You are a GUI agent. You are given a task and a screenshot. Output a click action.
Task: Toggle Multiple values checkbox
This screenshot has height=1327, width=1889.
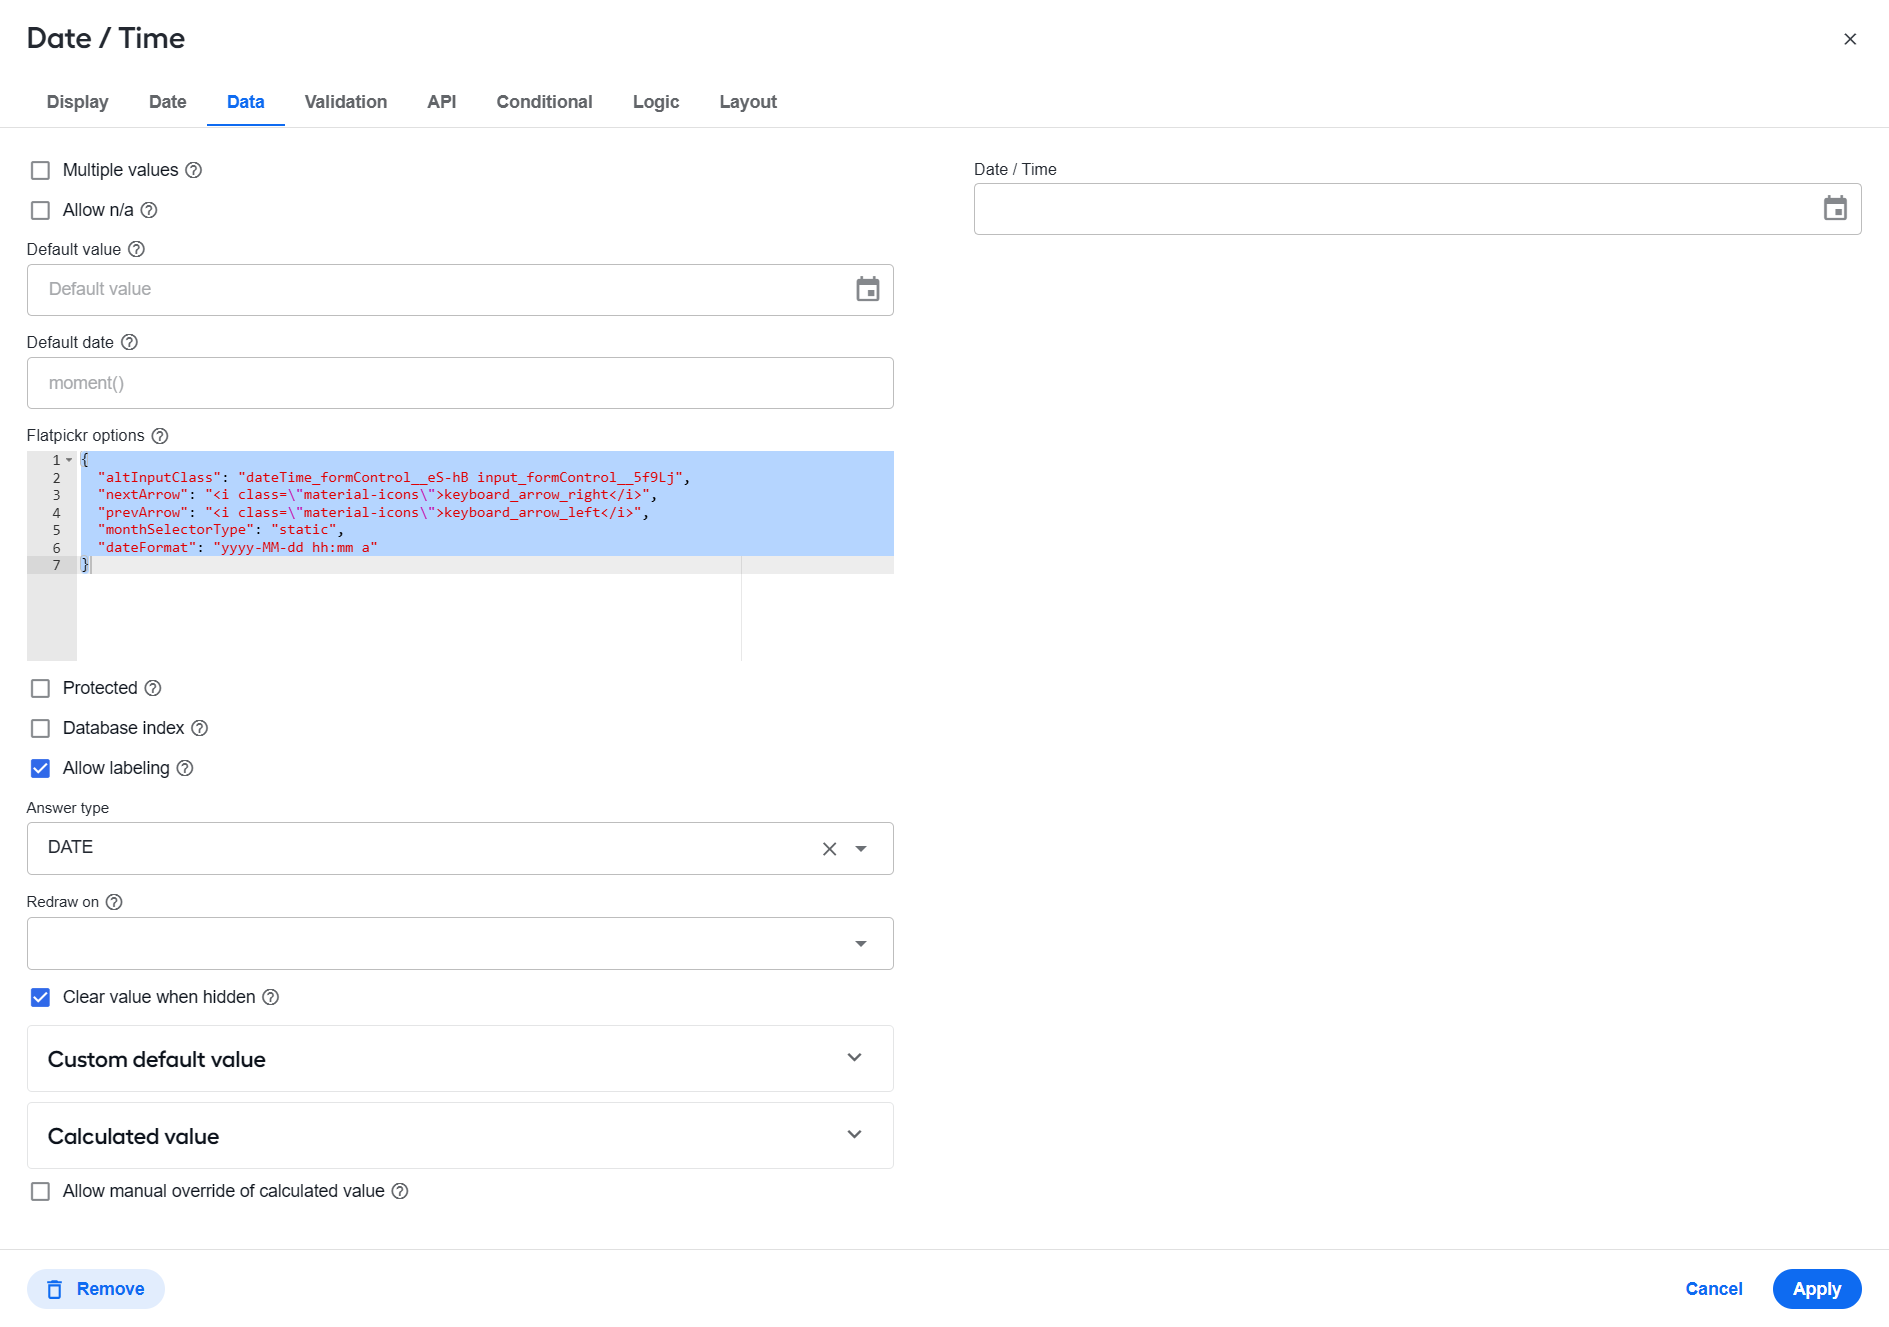tap(40, 170)
